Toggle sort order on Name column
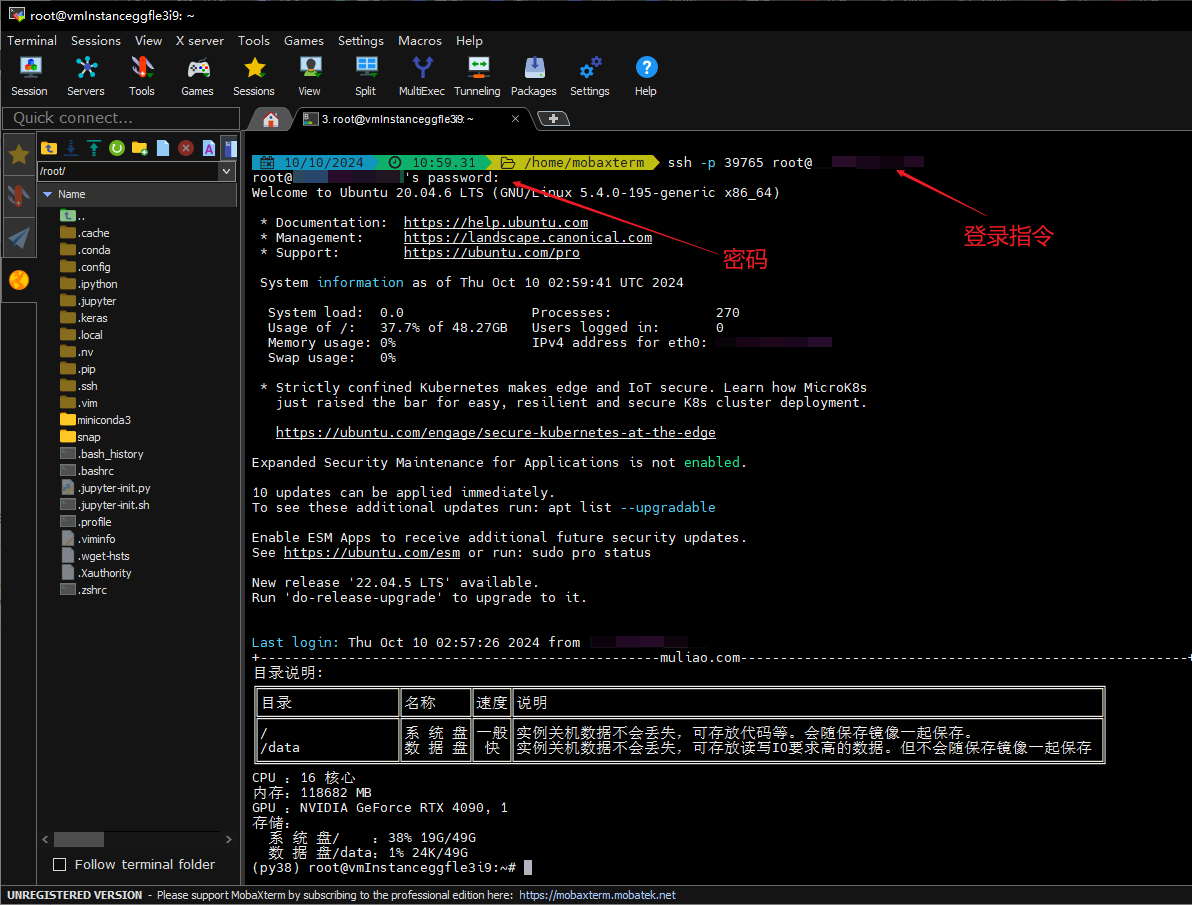Screen dimensions: 1192x905 72,194
